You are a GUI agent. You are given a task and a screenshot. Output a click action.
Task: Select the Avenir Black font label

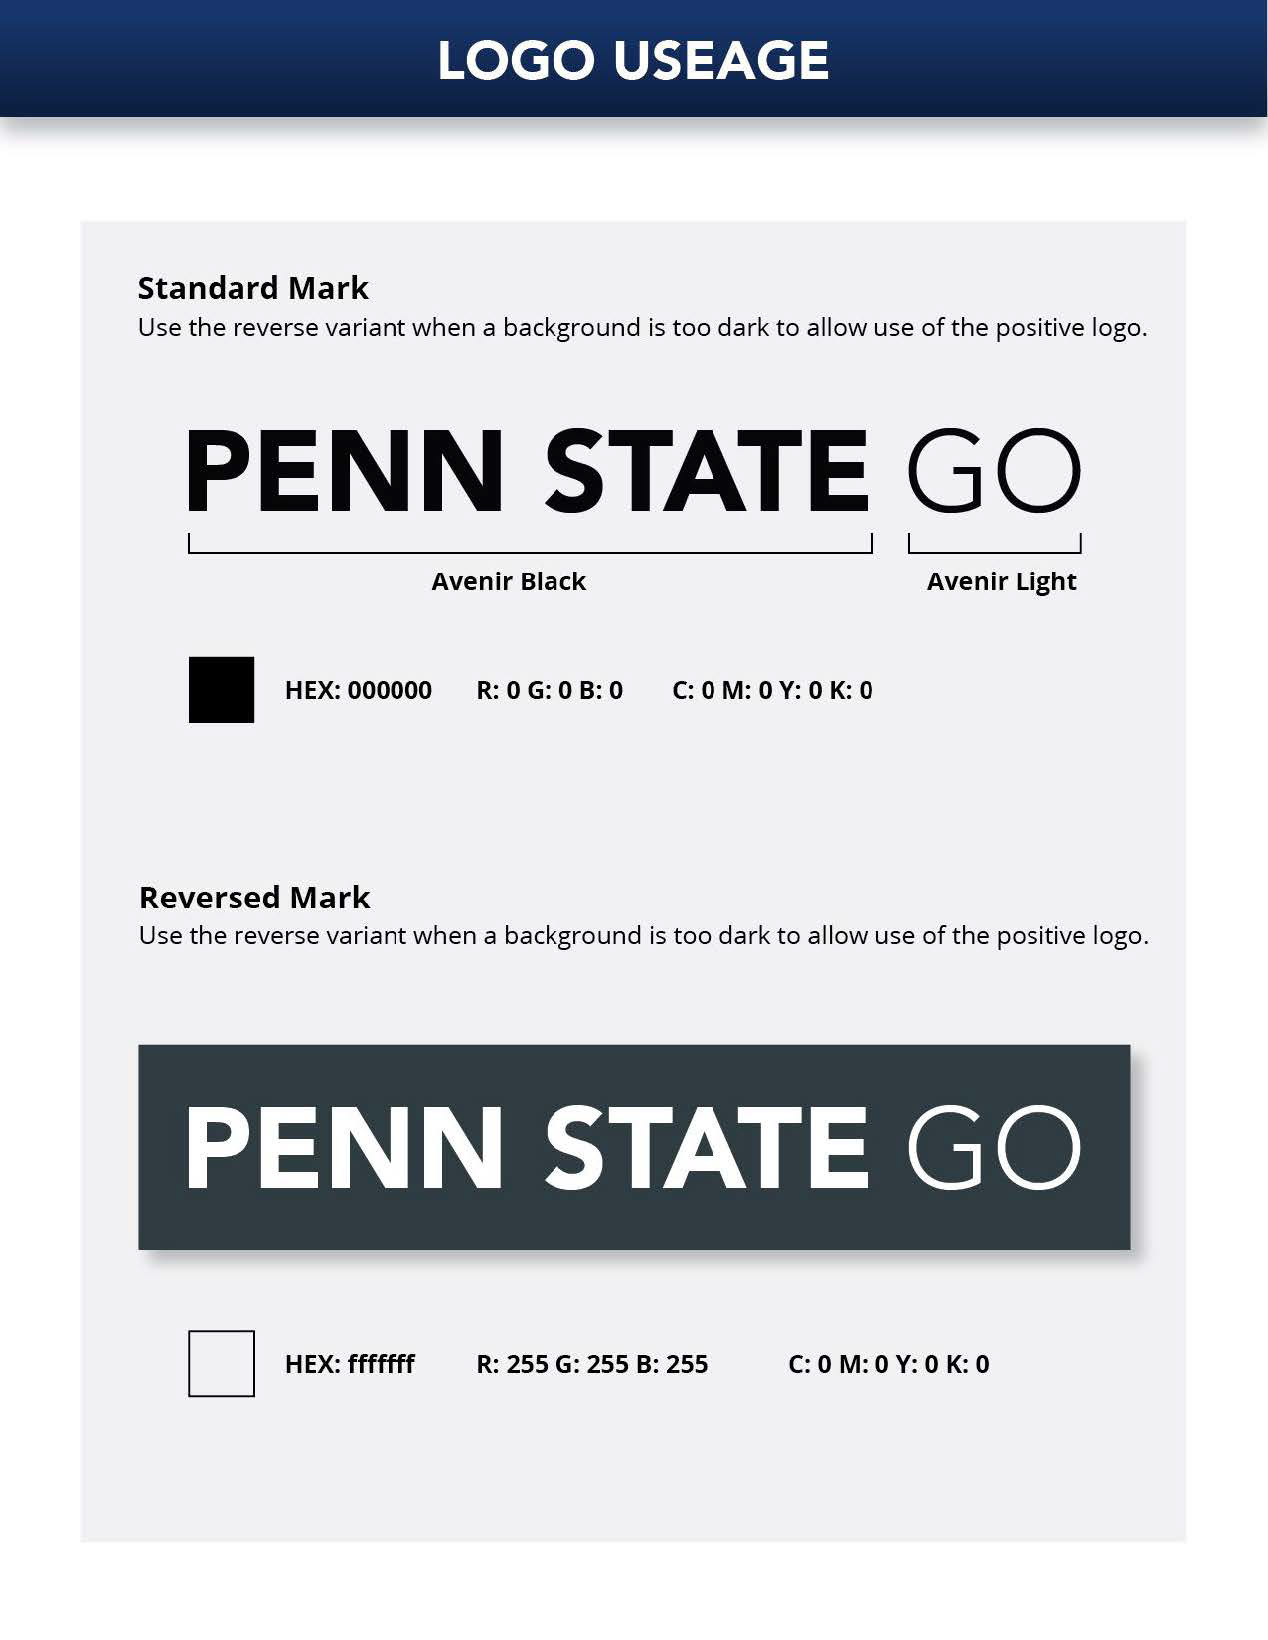(508, 582)
